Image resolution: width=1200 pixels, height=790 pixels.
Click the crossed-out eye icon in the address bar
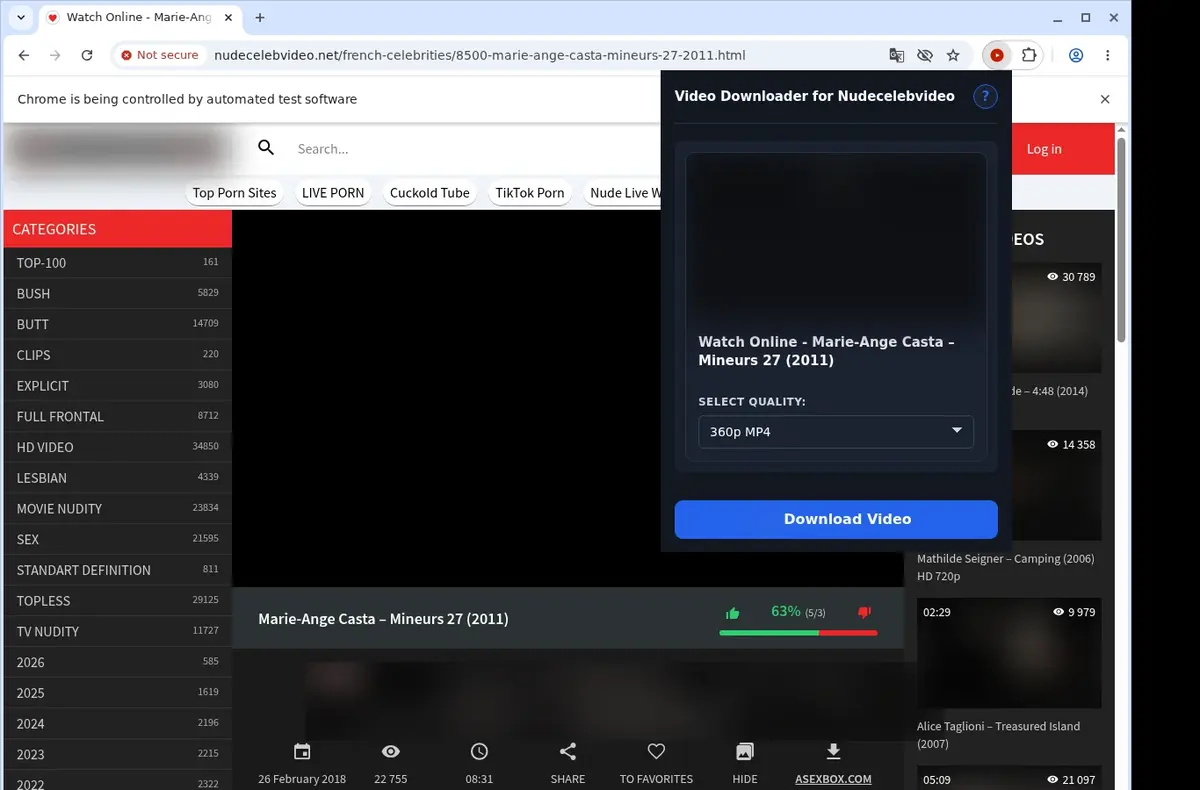coord(925,56)
